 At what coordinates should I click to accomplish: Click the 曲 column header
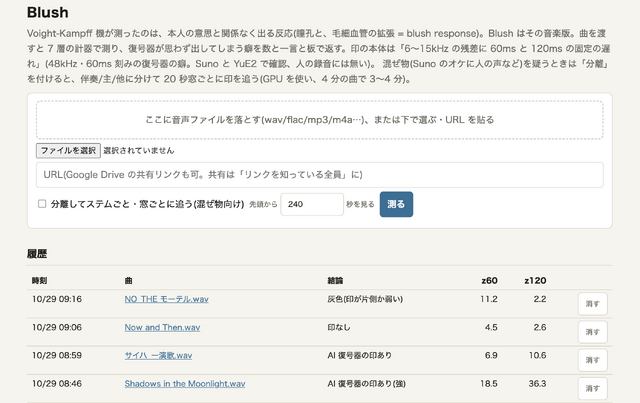(x=129, y=281)
